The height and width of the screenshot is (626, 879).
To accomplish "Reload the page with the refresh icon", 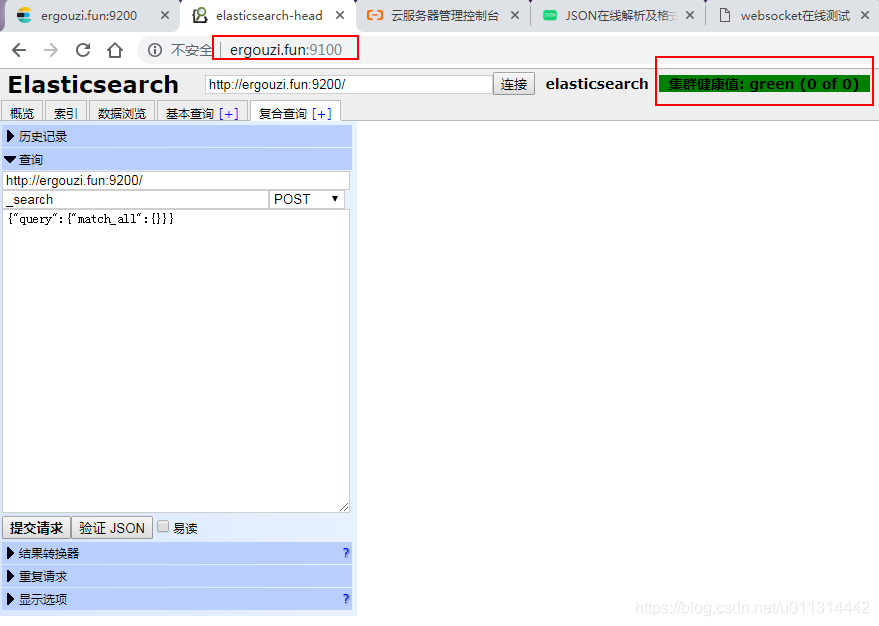I will click(83, 50).
